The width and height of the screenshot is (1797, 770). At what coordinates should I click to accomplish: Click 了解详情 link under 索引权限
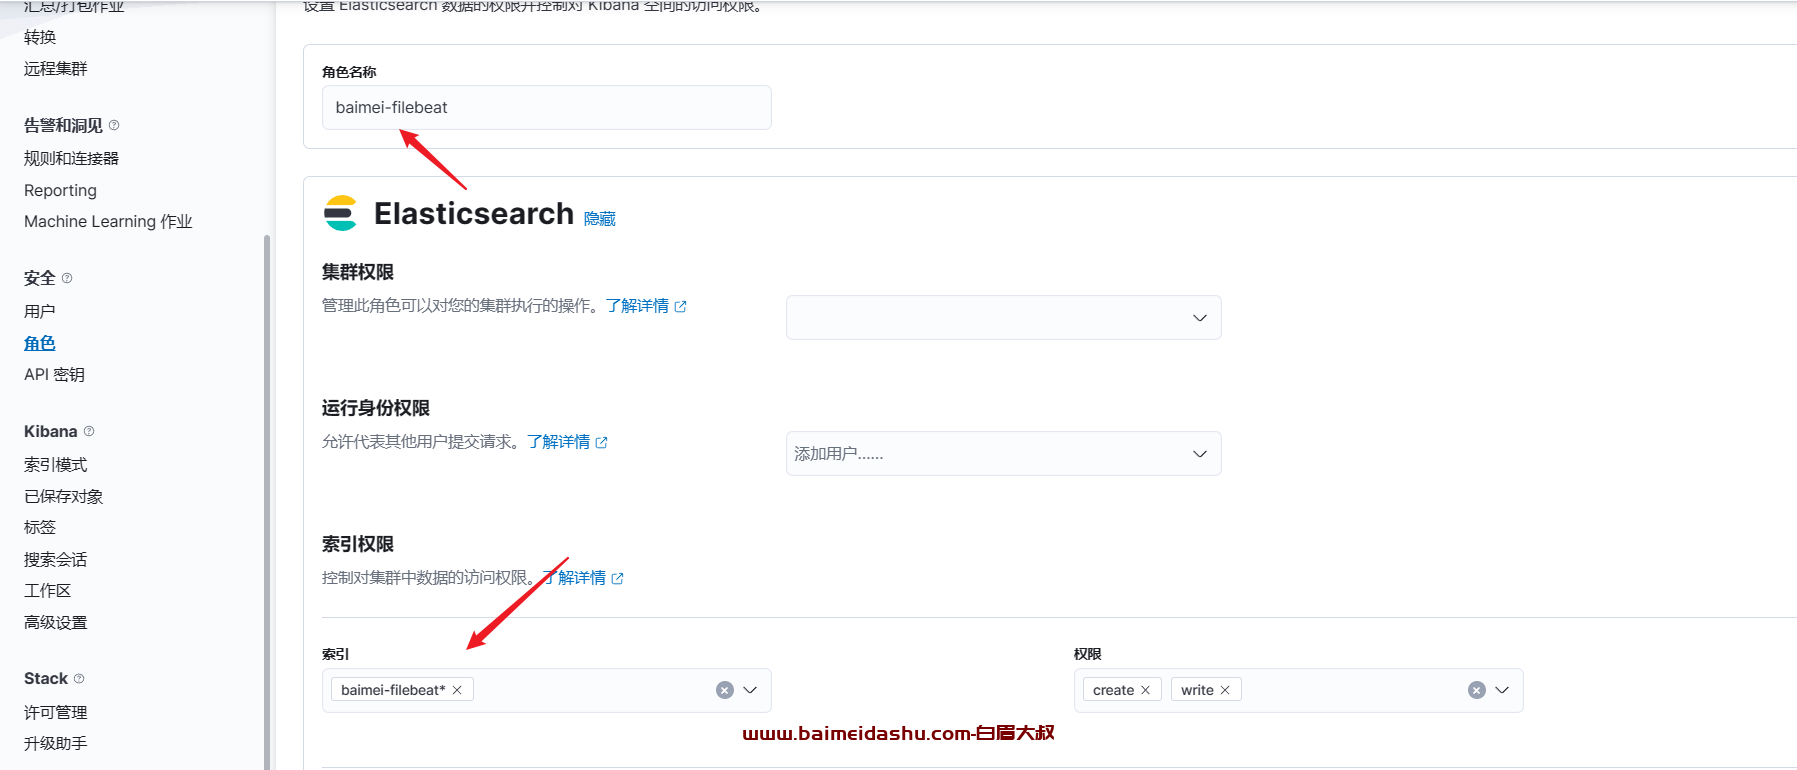[574, 578]
